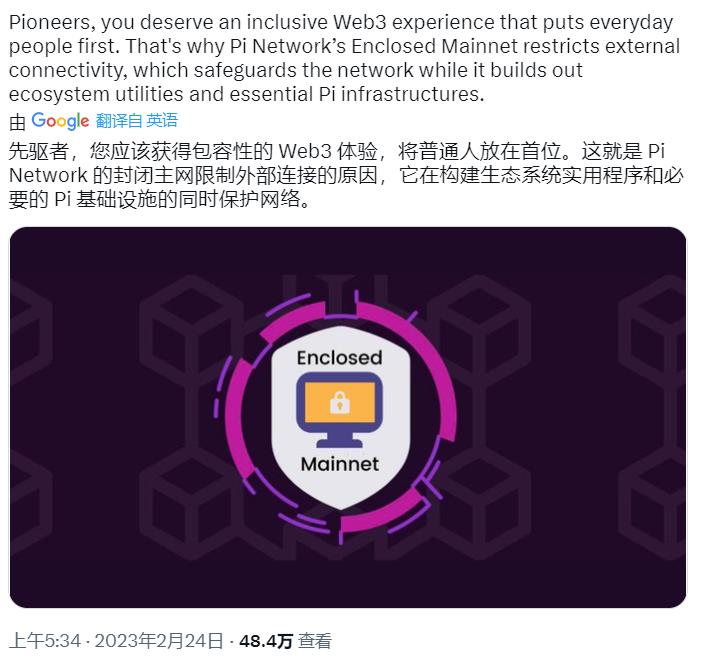The width and height of the screenshot is (703, 658).
Task: Click 'Web3' in the Chinese translation
Action: 305,152
